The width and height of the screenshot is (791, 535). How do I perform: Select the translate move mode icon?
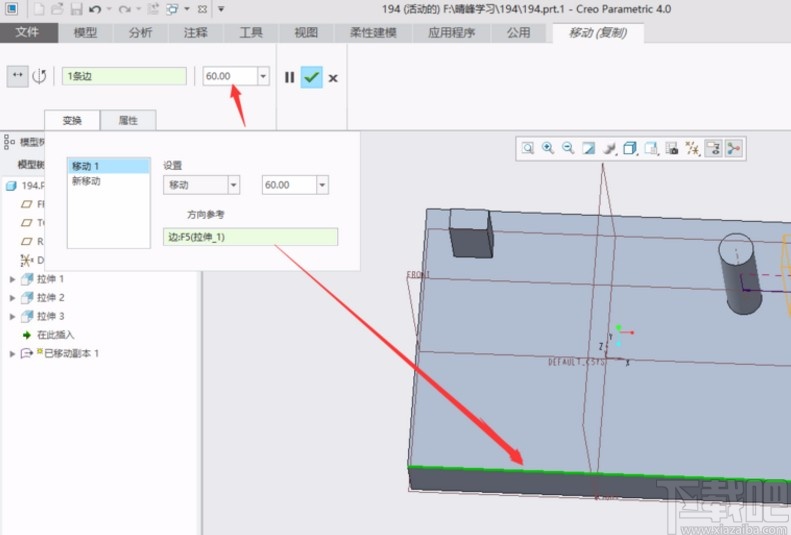(18, 76)
